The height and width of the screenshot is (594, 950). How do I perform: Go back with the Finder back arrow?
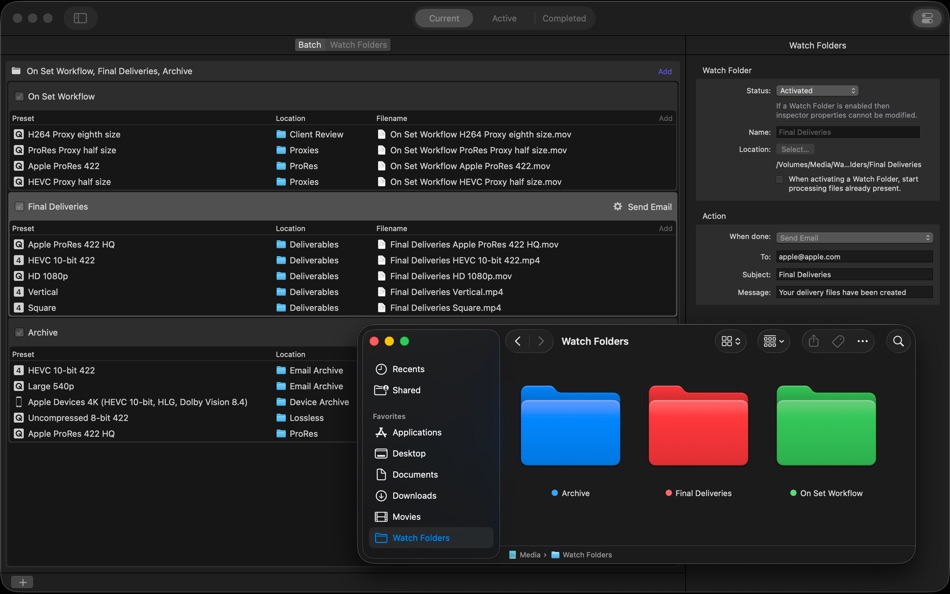pyautogui.click(x=518, y=341)
